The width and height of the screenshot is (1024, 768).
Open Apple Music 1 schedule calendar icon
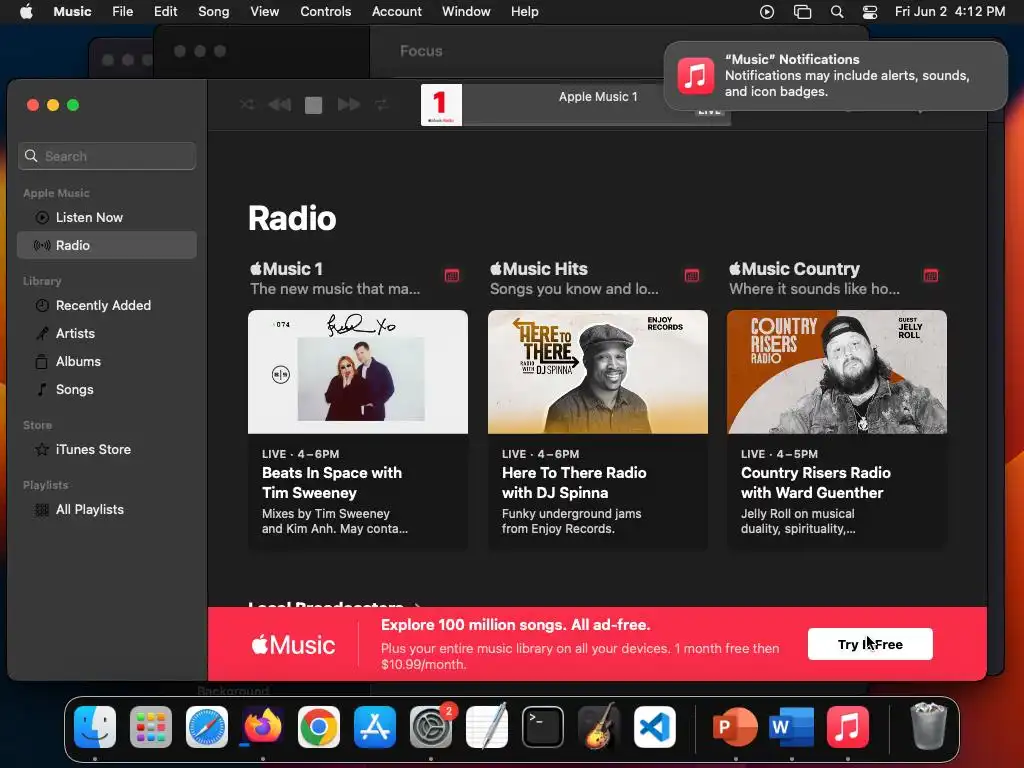pos(452,276)
